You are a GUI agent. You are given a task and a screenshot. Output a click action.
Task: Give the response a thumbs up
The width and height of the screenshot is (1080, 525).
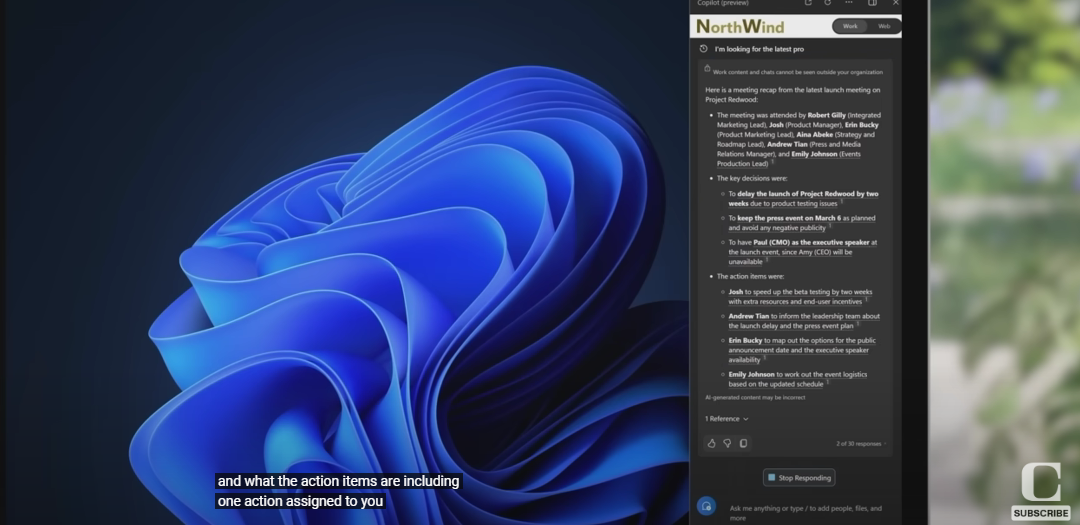[x=712, y=443]
